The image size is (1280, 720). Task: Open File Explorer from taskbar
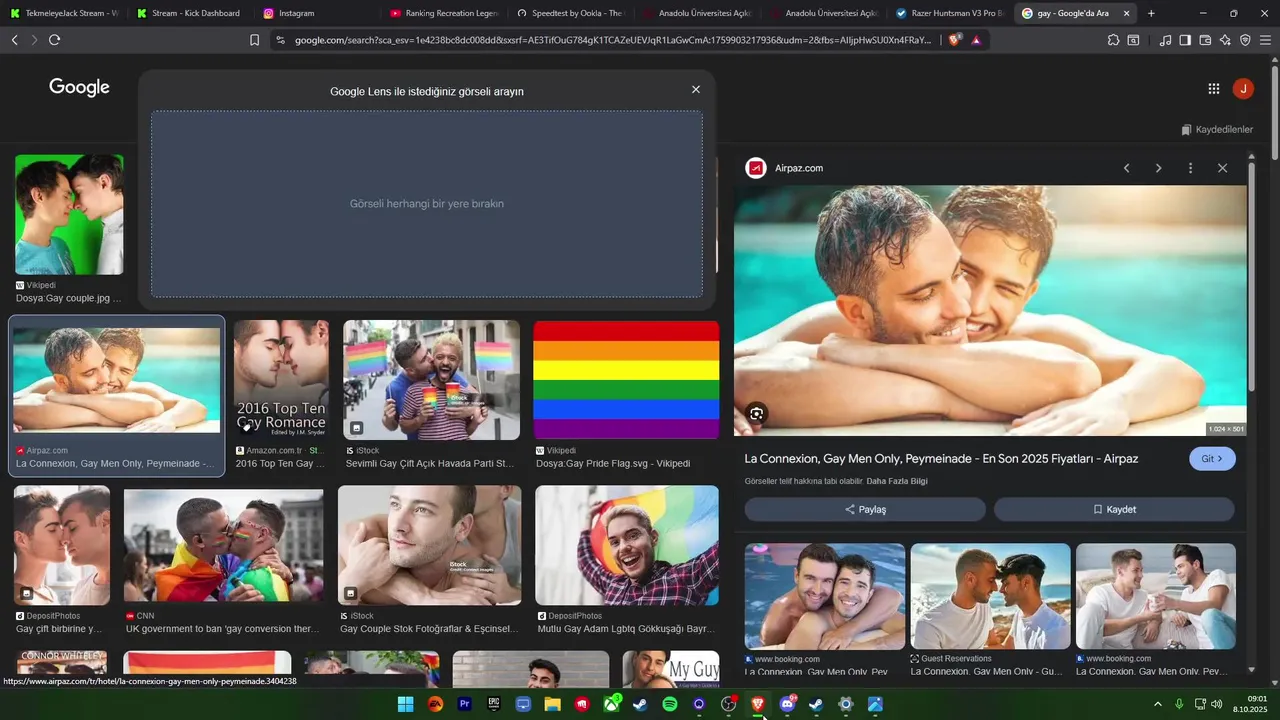(x=552, y=704)
